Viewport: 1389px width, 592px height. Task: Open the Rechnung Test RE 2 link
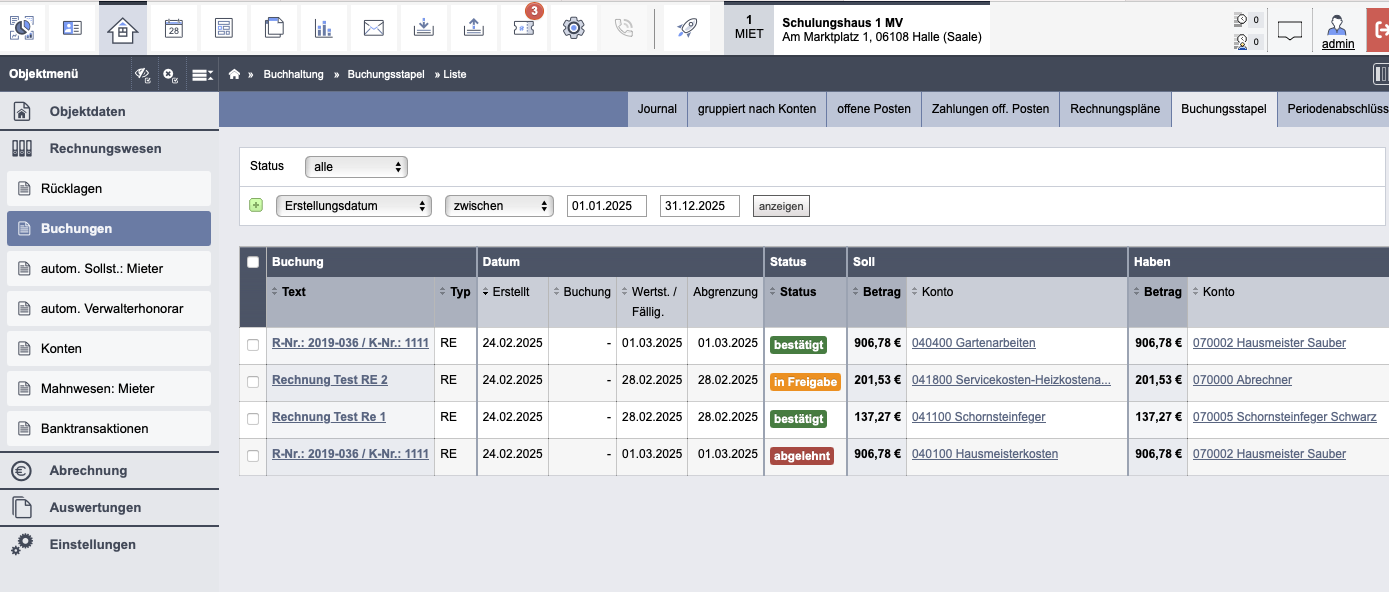click(x=330, y=380)
